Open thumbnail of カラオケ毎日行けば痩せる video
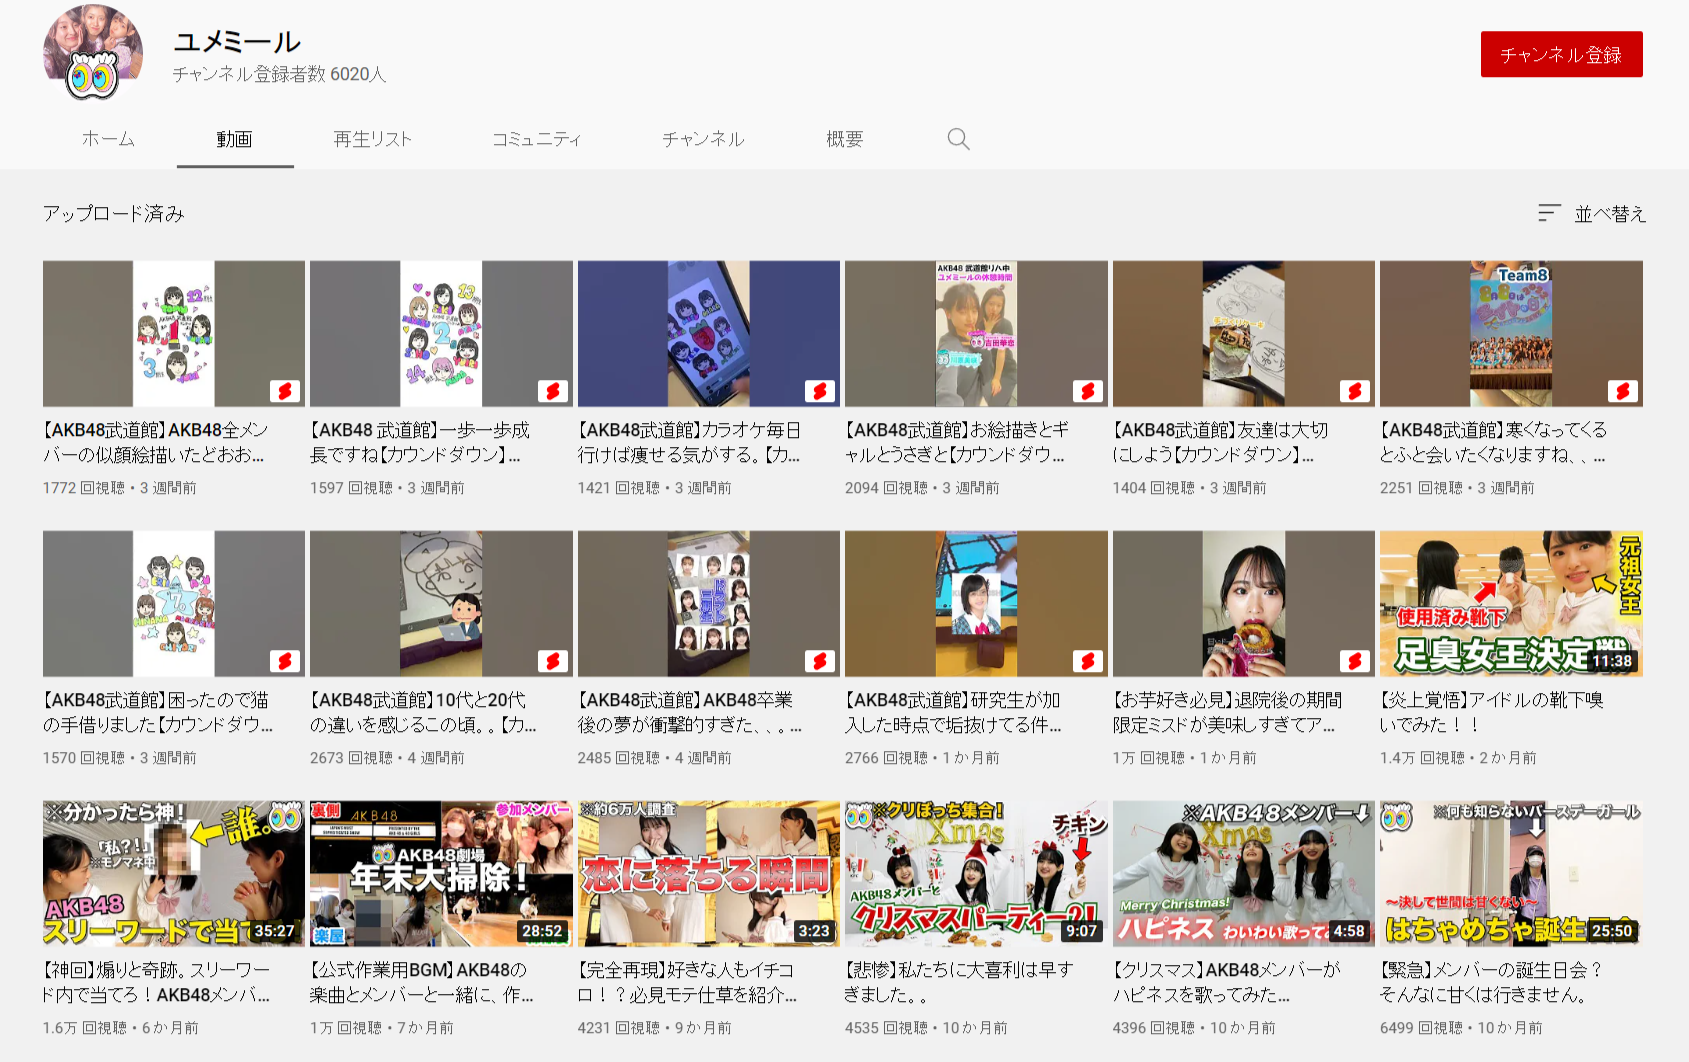1689x1062 pixels. tap(709, 334)
